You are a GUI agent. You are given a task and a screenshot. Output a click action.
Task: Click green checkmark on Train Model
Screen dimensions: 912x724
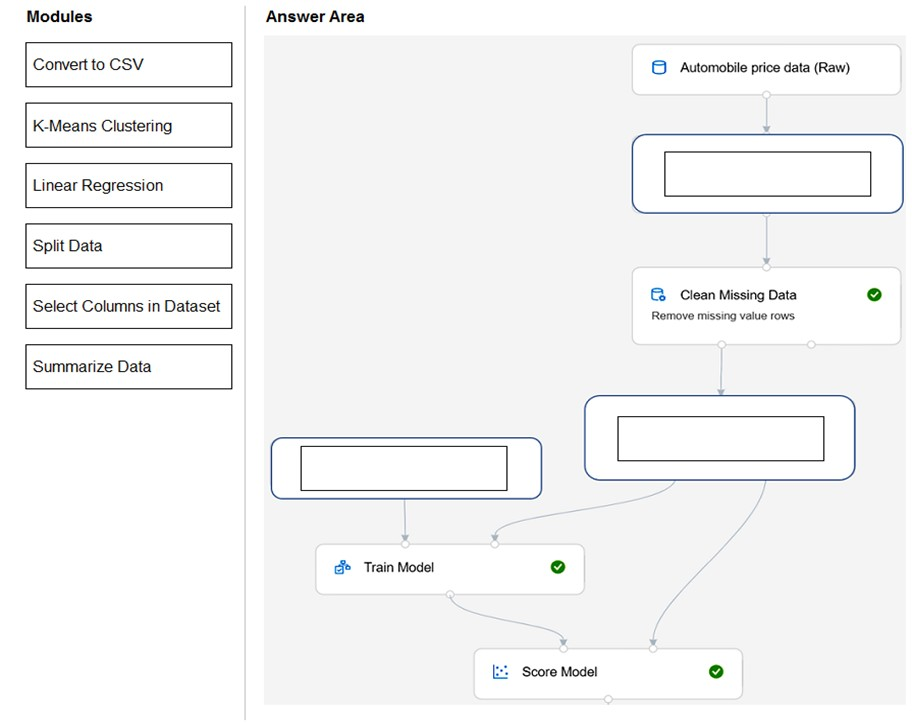[x=558, y=567]
